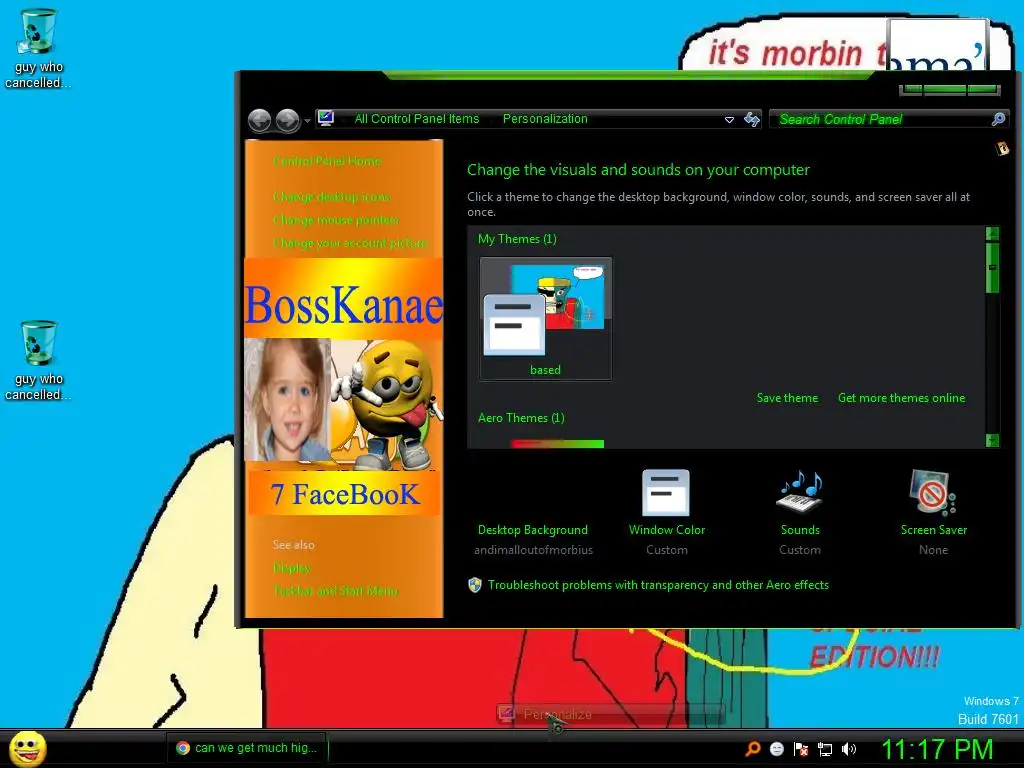Click the Aero Themes (1) heading

point(521,418)
